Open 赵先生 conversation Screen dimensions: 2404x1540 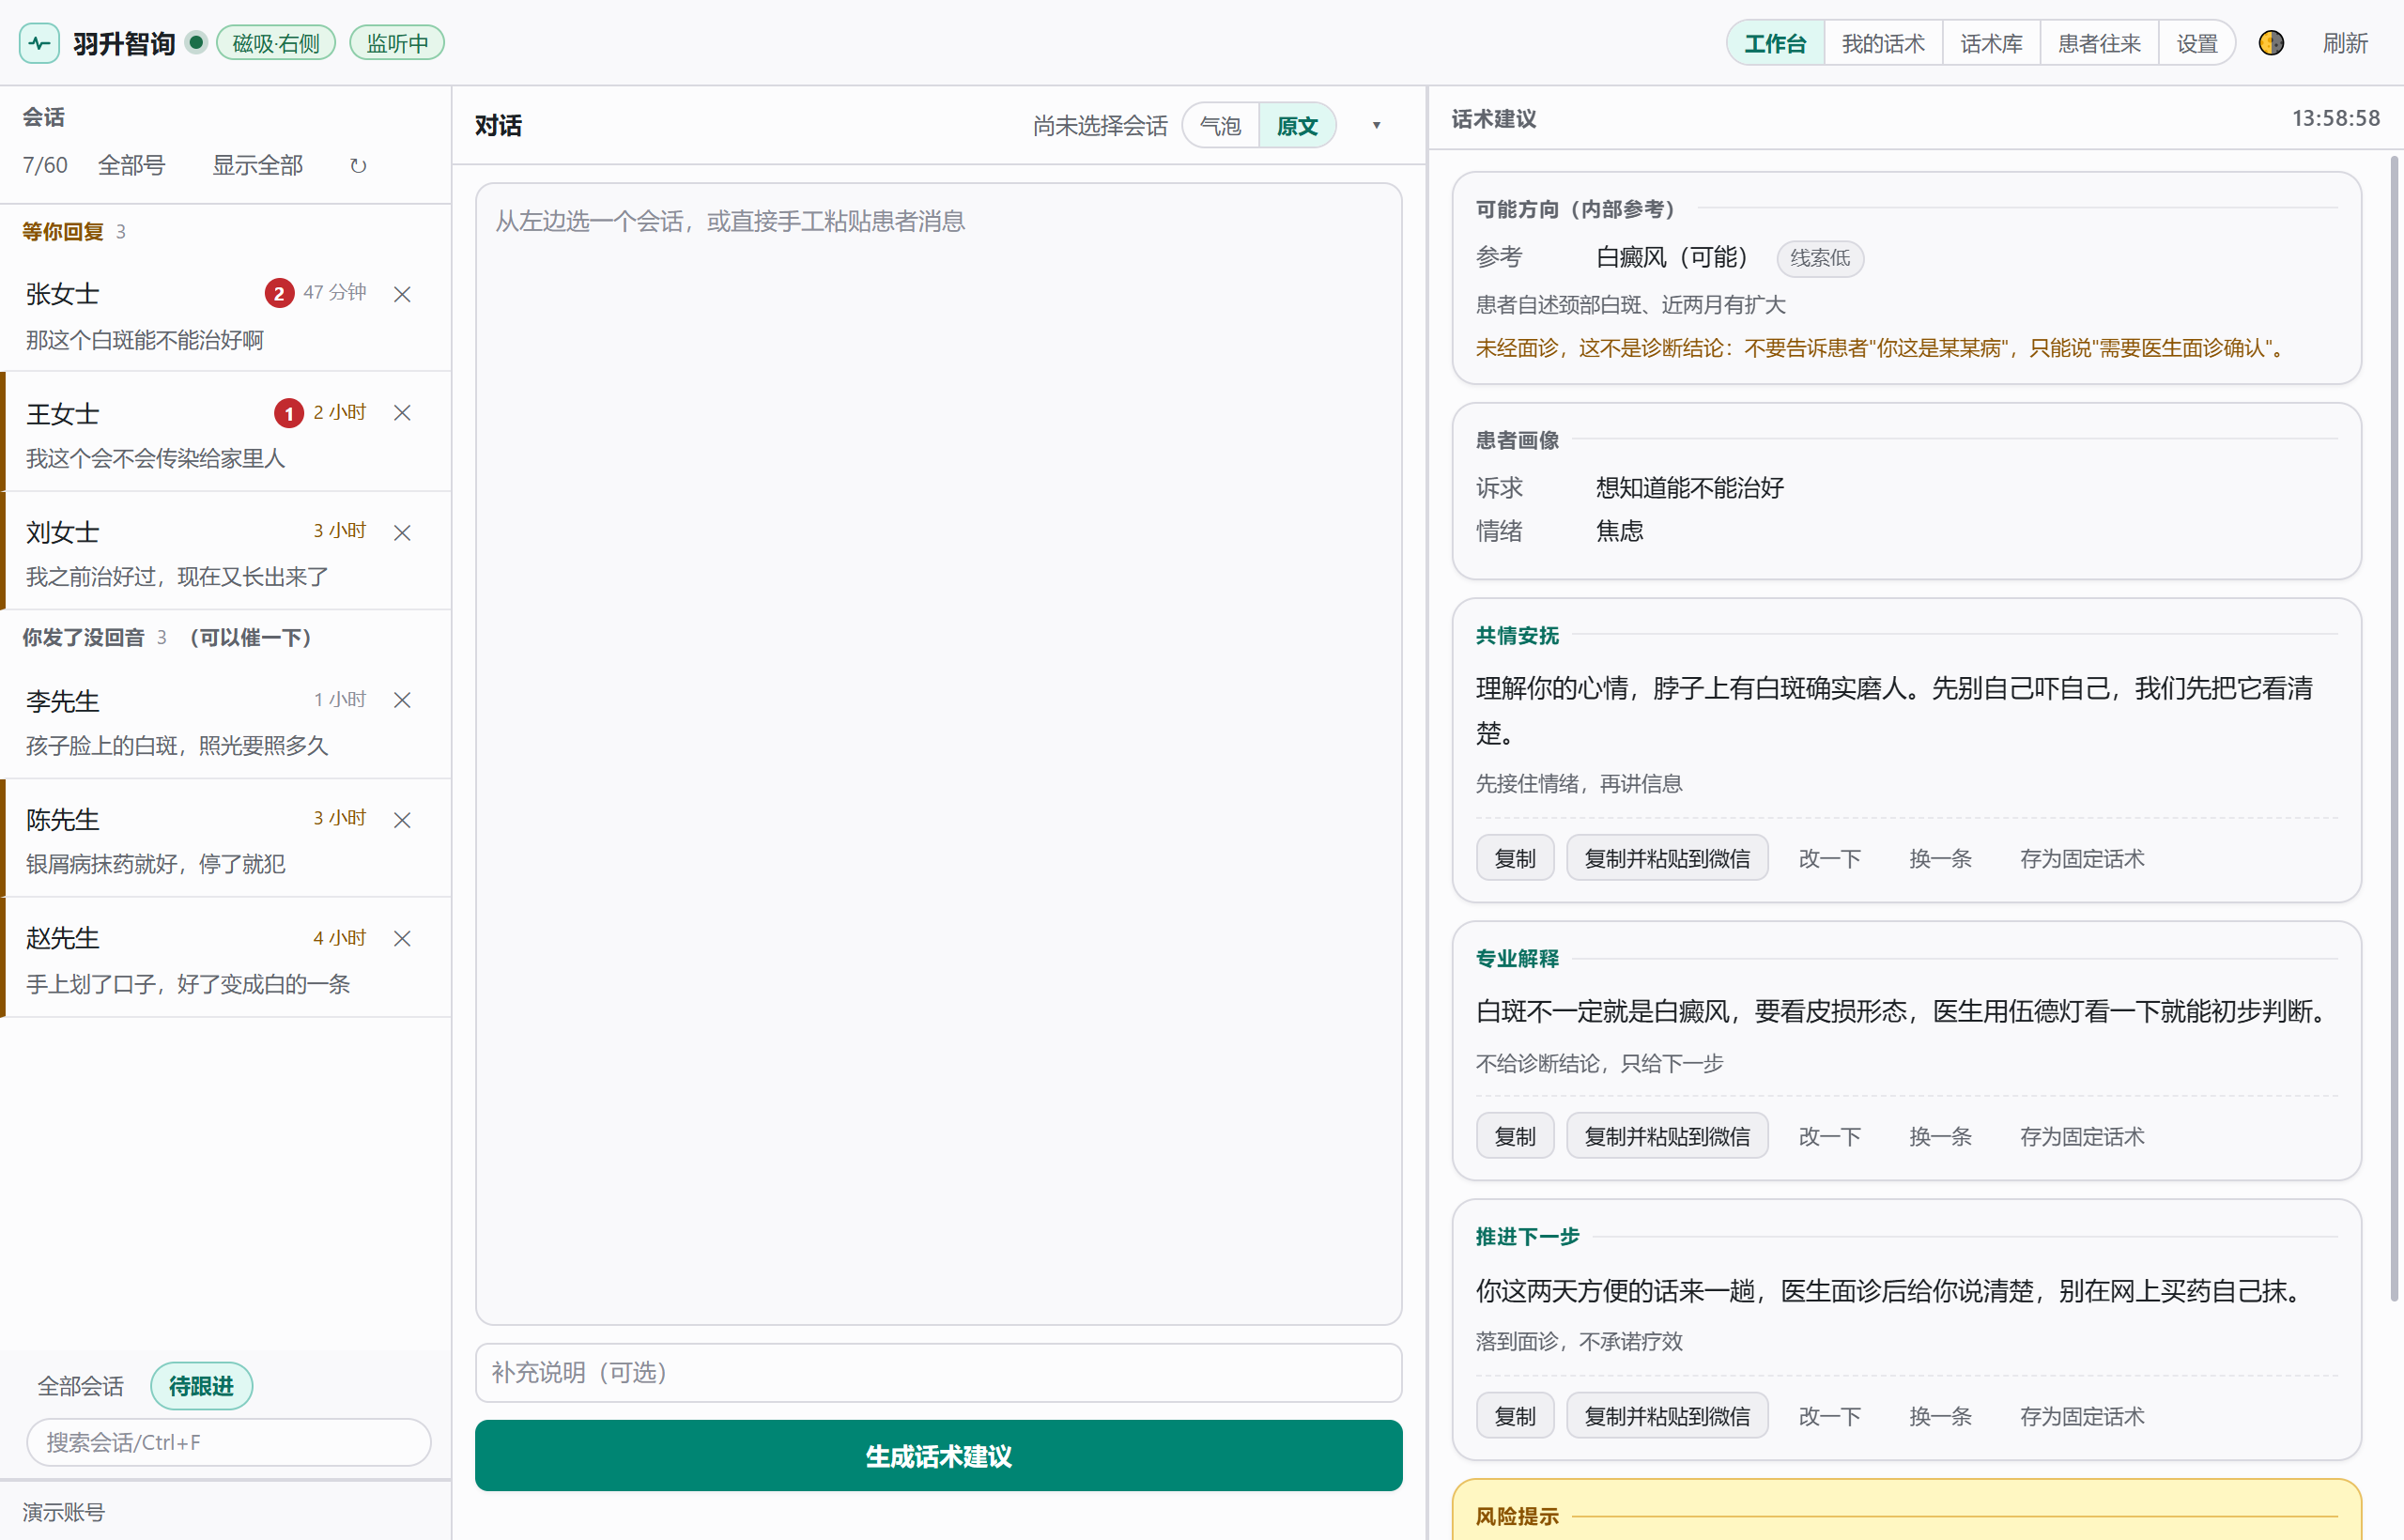coord(226,958)
